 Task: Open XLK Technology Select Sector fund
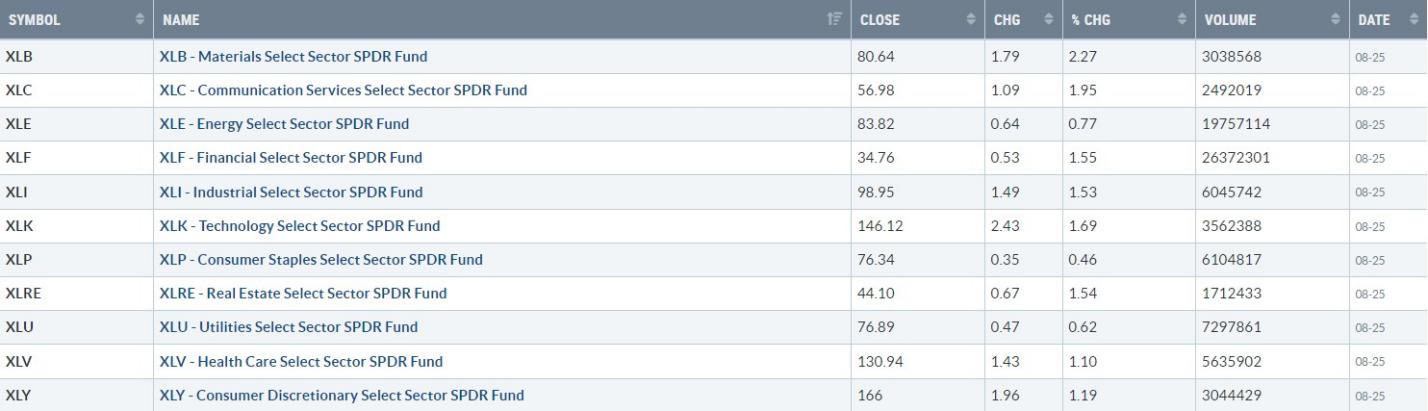pyautogui.click(x=299, y=226)
